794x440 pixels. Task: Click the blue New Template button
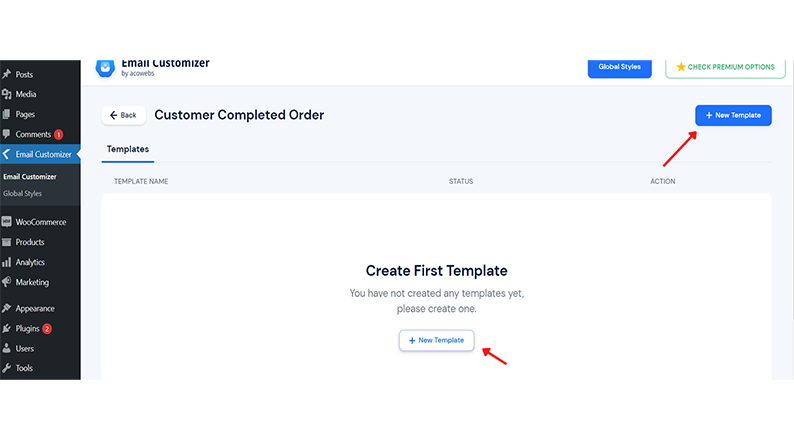(x=733, y=115)
